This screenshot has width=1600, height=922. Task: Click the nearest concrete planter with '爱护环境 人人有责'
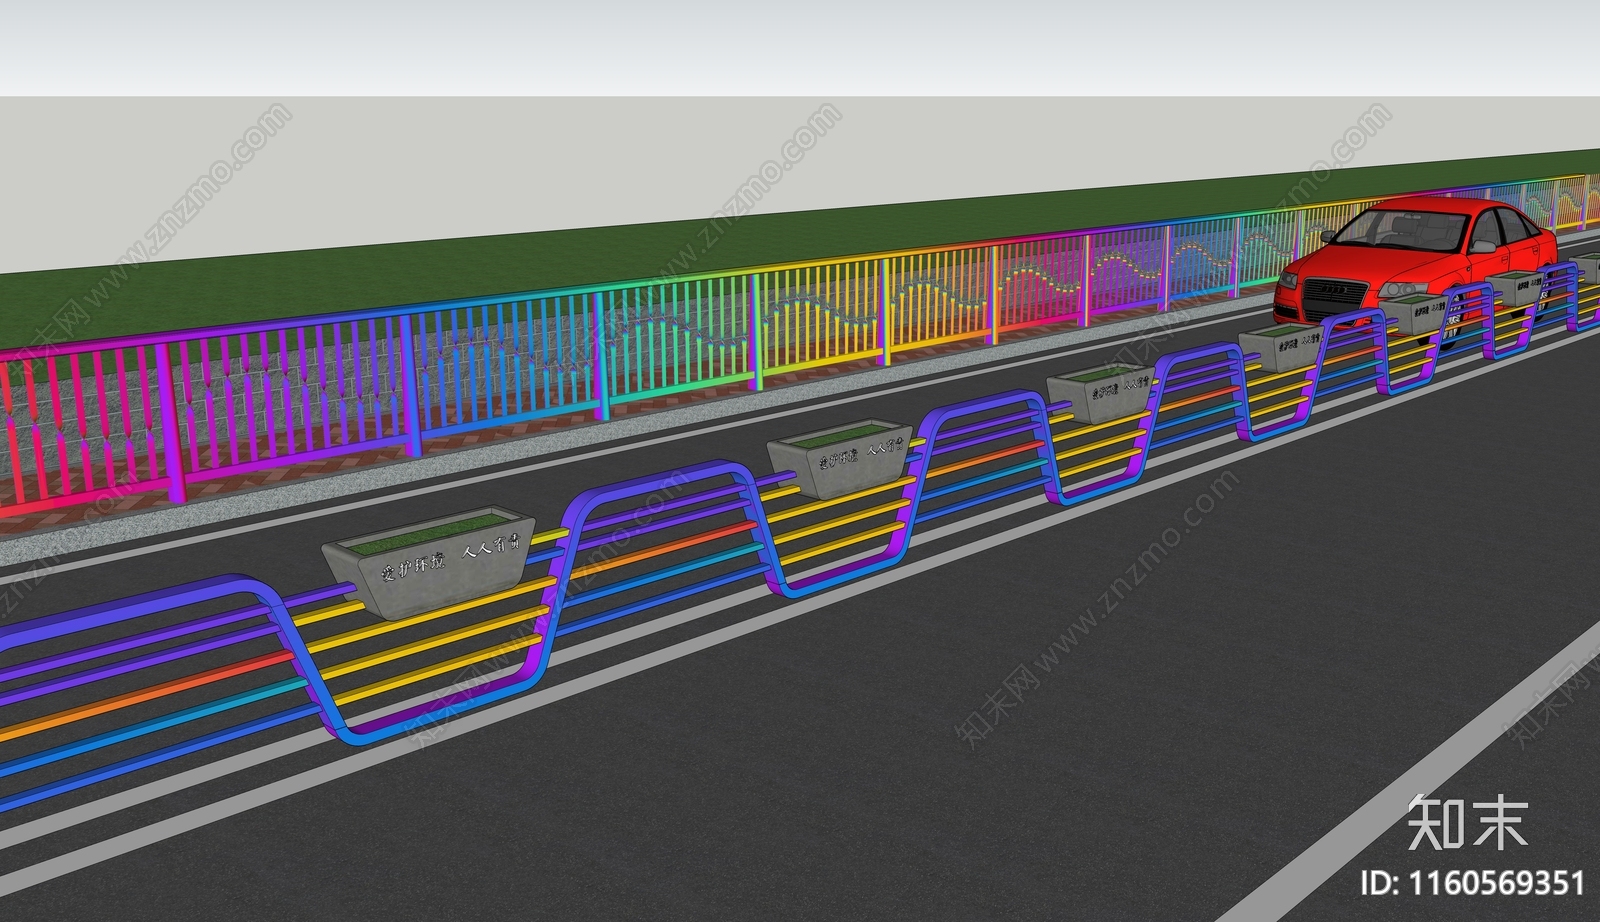tap(428, 564)
